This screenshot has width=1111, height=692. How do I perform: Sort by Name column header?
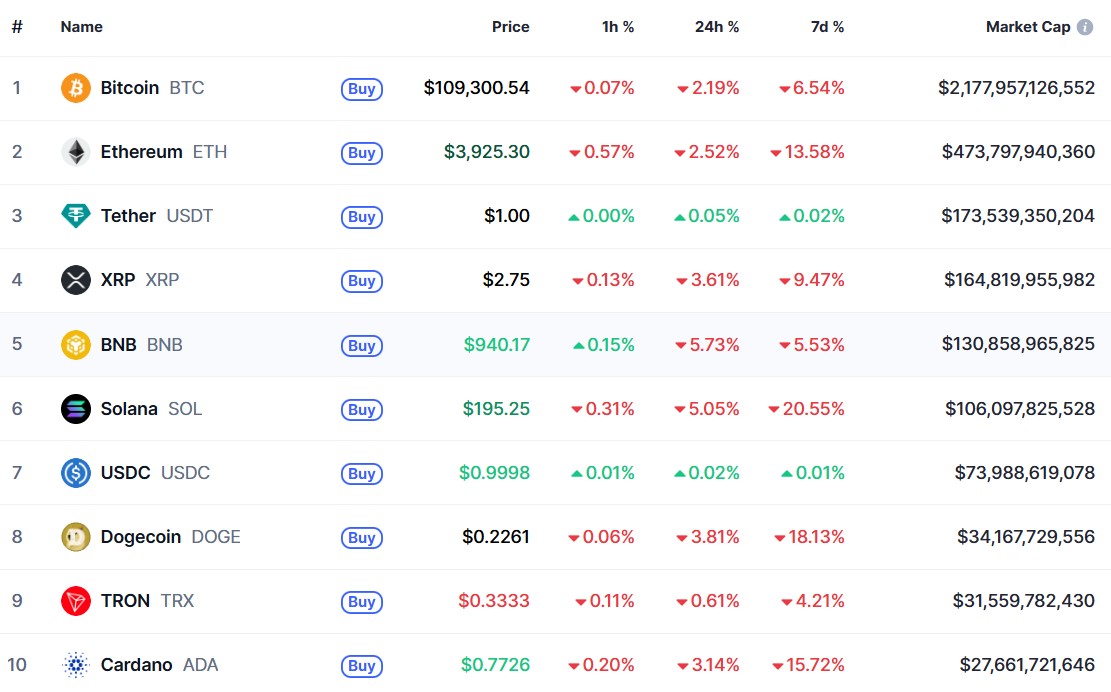click(x=81, y=27)
